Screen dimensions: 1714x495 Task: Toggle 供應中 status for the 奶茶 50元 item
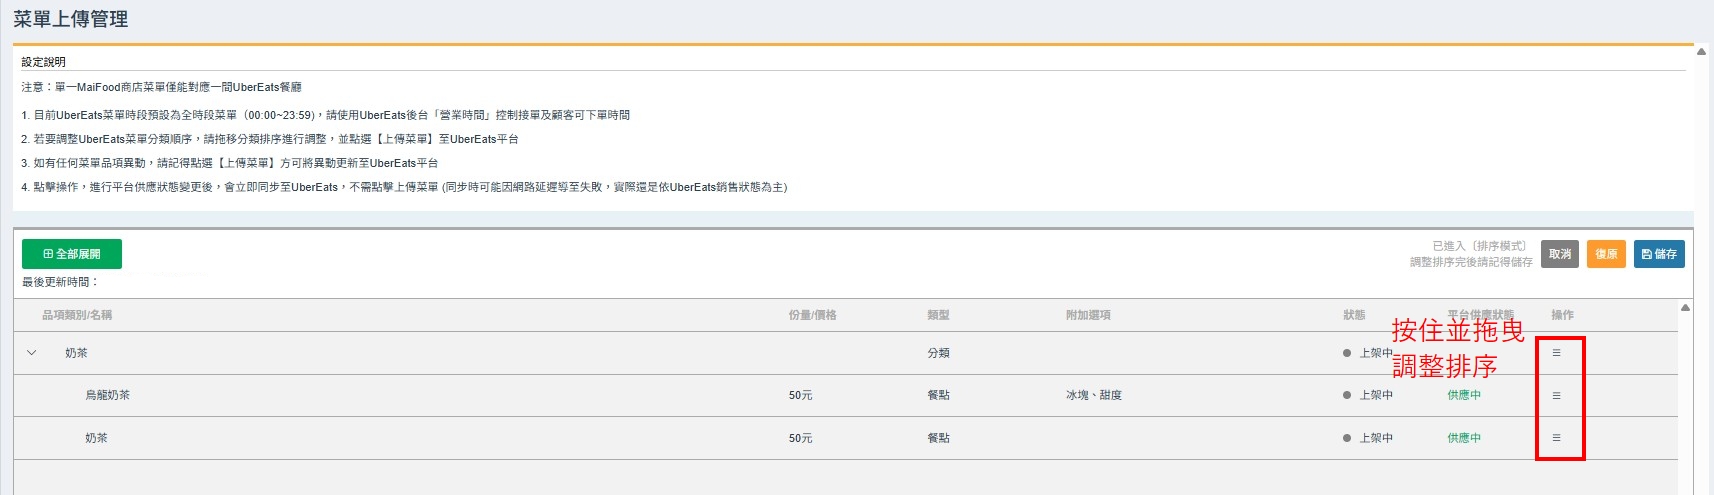click(1464, 438)
